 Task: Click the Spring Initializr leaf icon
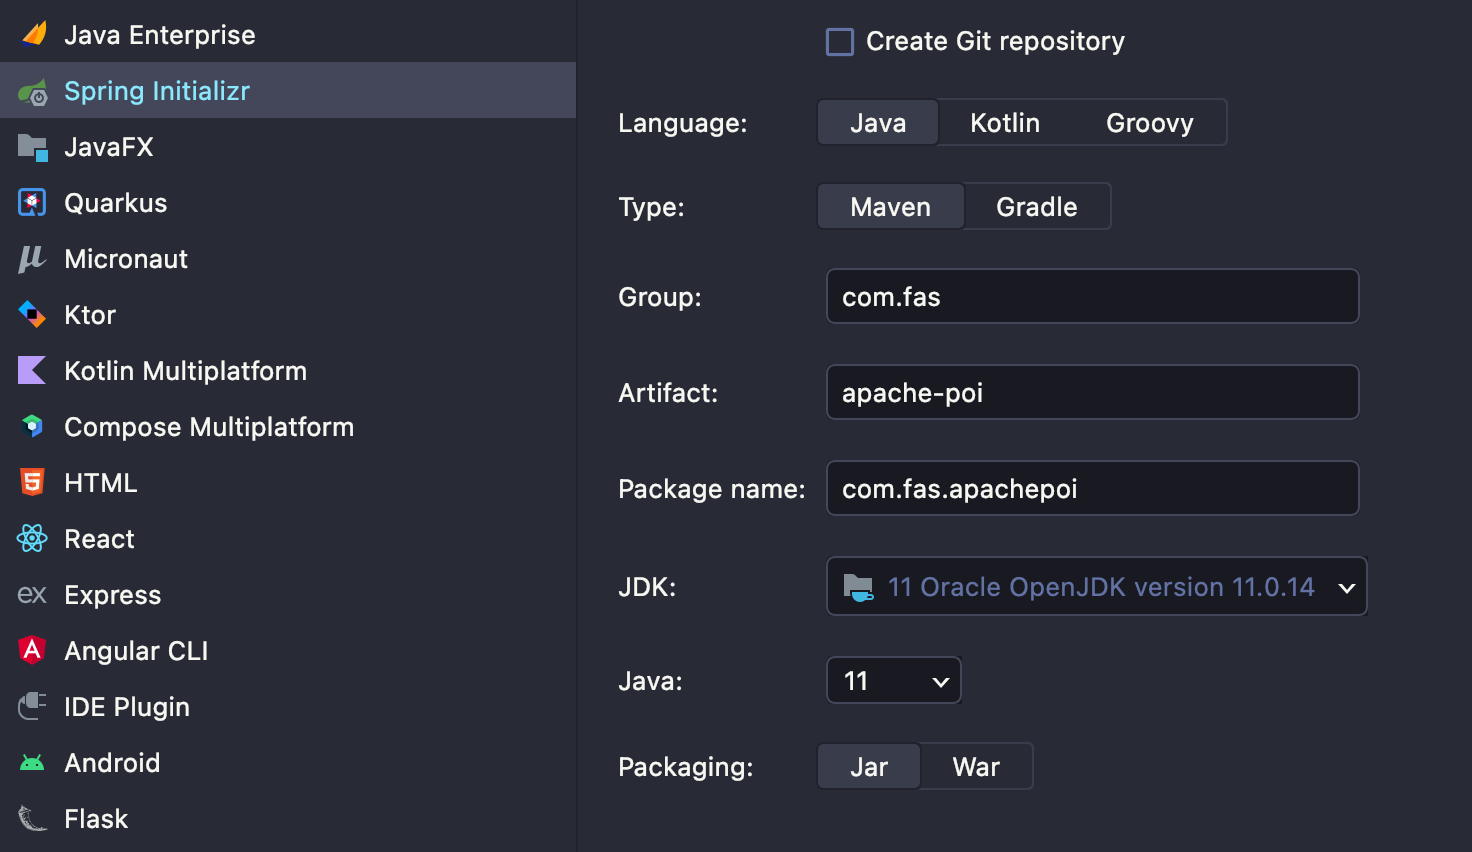[x=33, y=92]
